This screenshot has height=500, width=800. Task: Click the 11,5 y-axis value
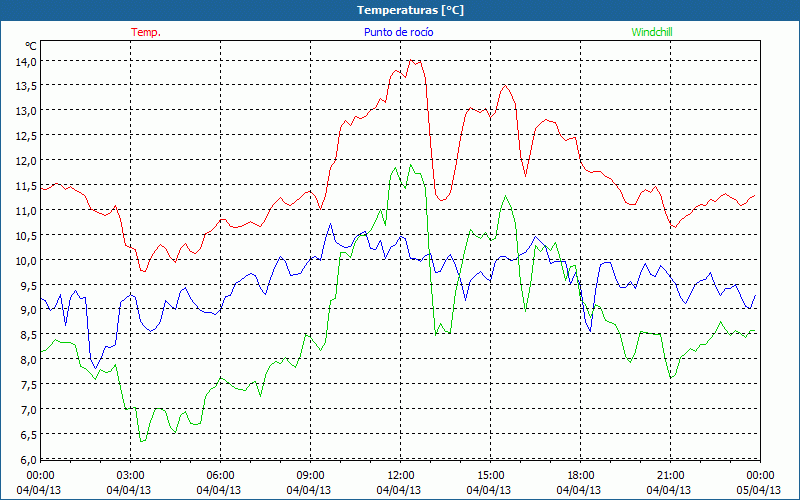tap(27, 186)
